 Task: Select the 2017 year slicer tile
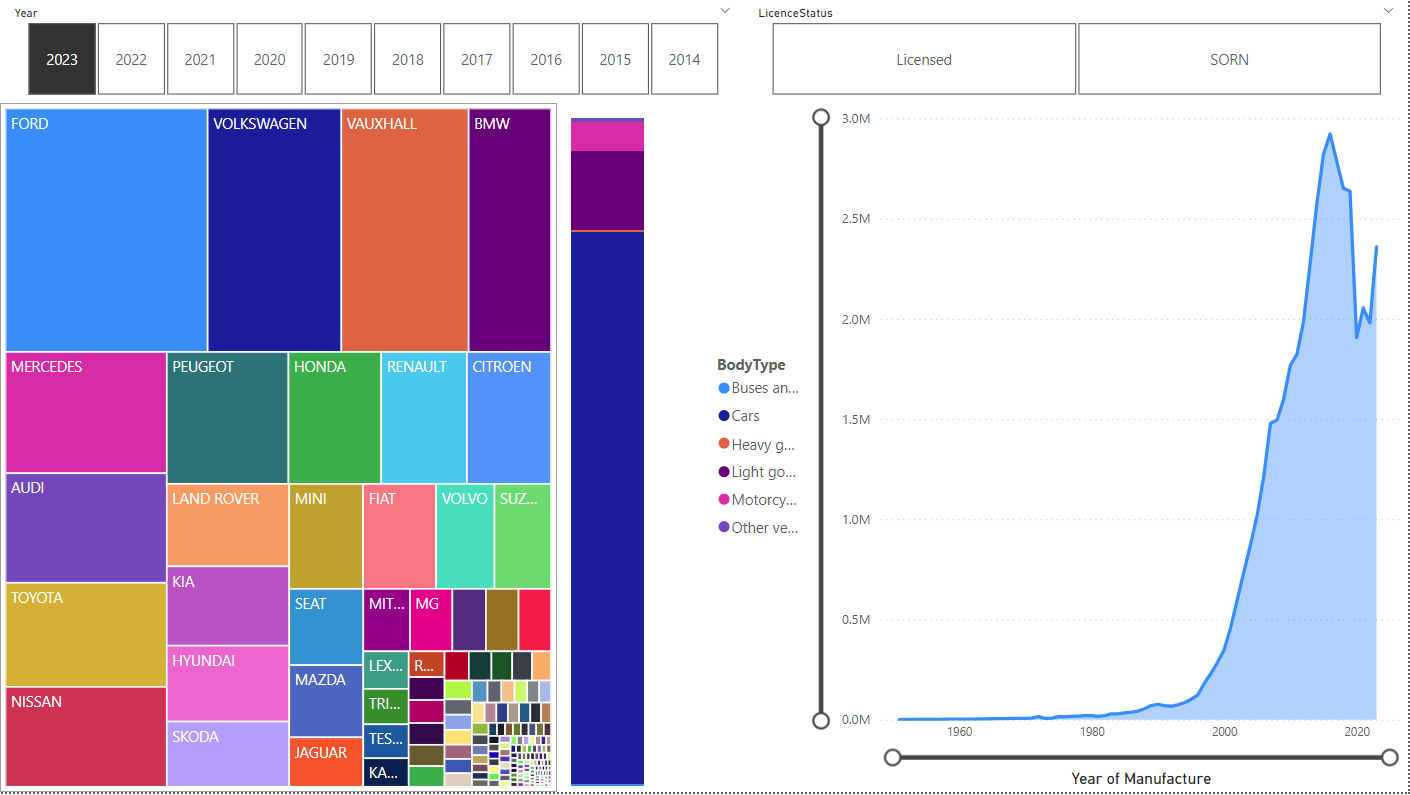477,59
